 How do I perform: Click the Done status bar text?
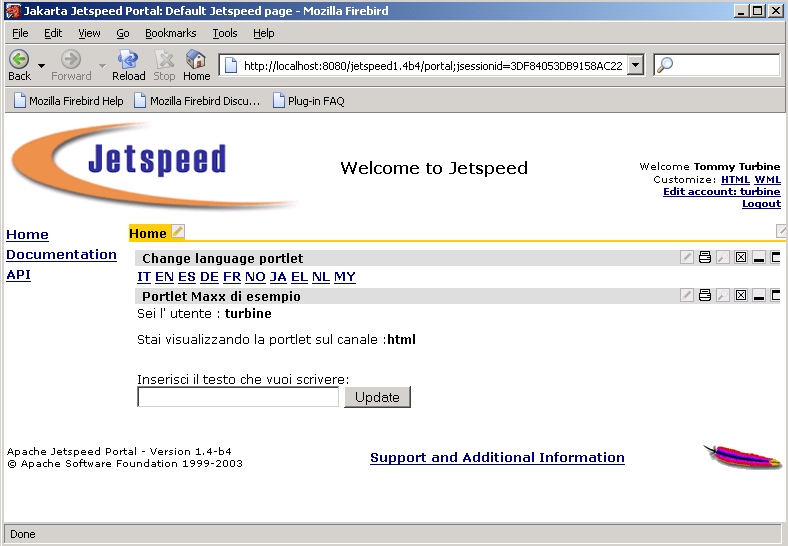[x=23, y=534]
